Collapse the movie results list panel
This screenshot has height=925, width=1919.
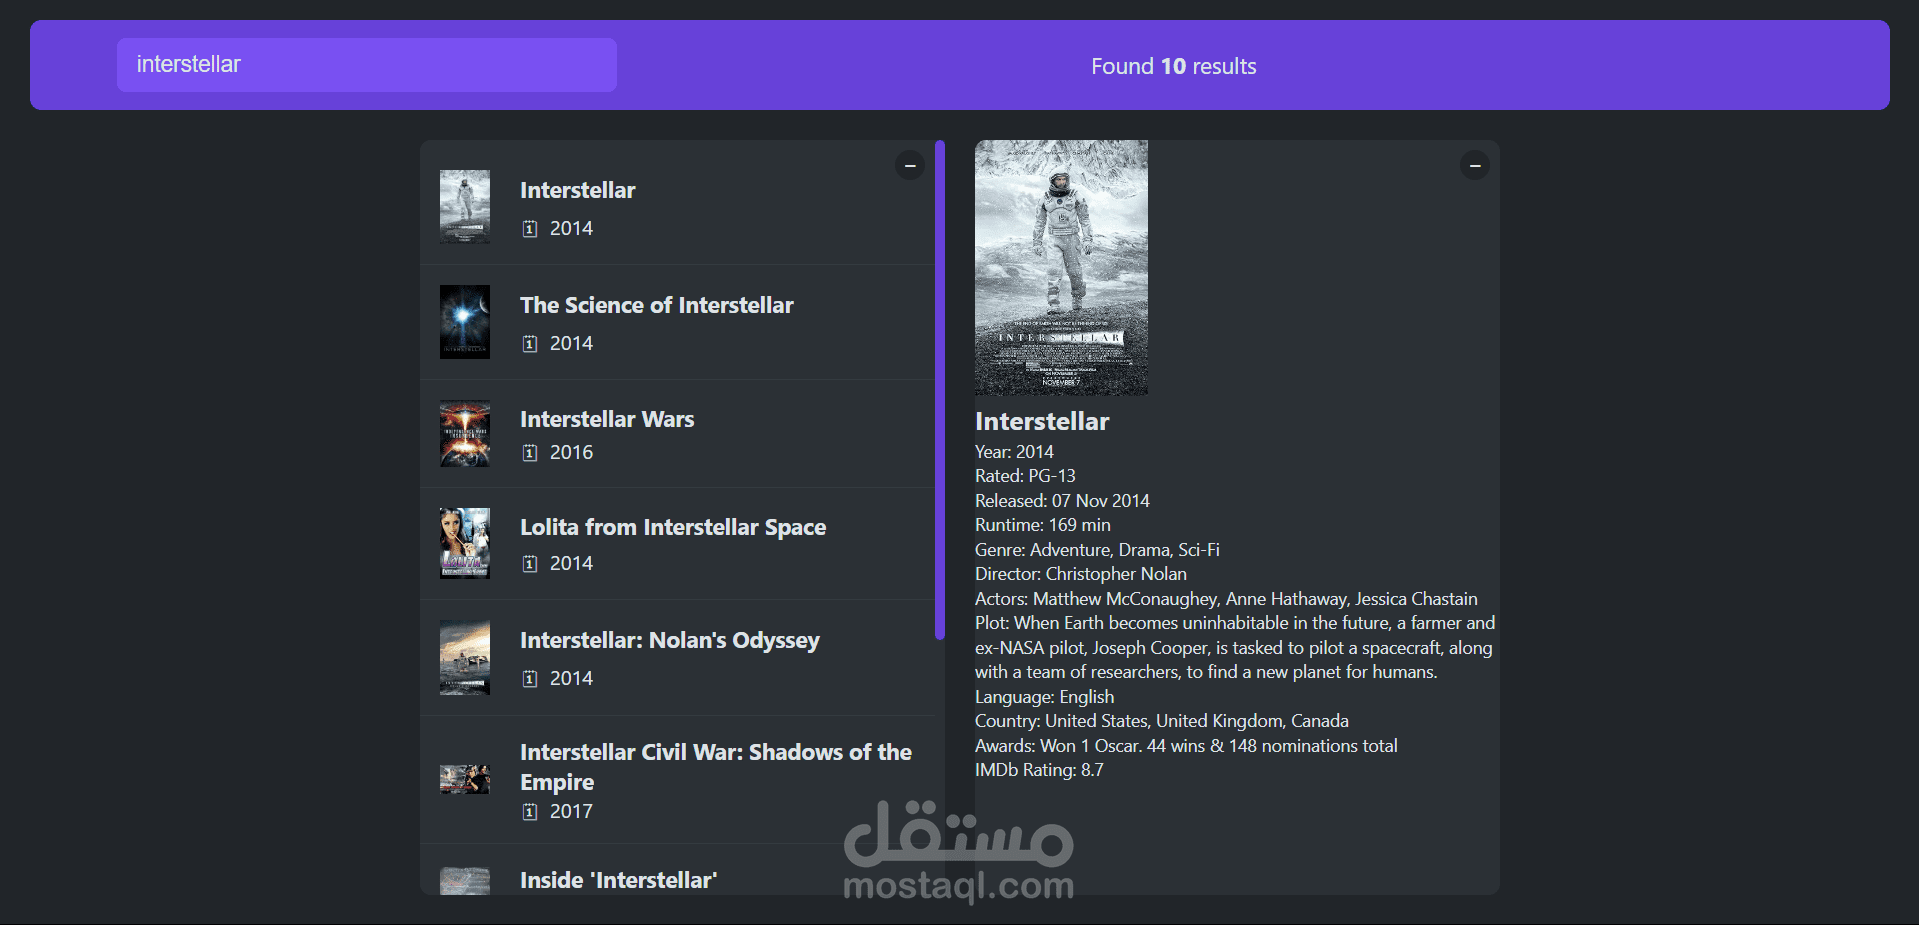point(910,165)
